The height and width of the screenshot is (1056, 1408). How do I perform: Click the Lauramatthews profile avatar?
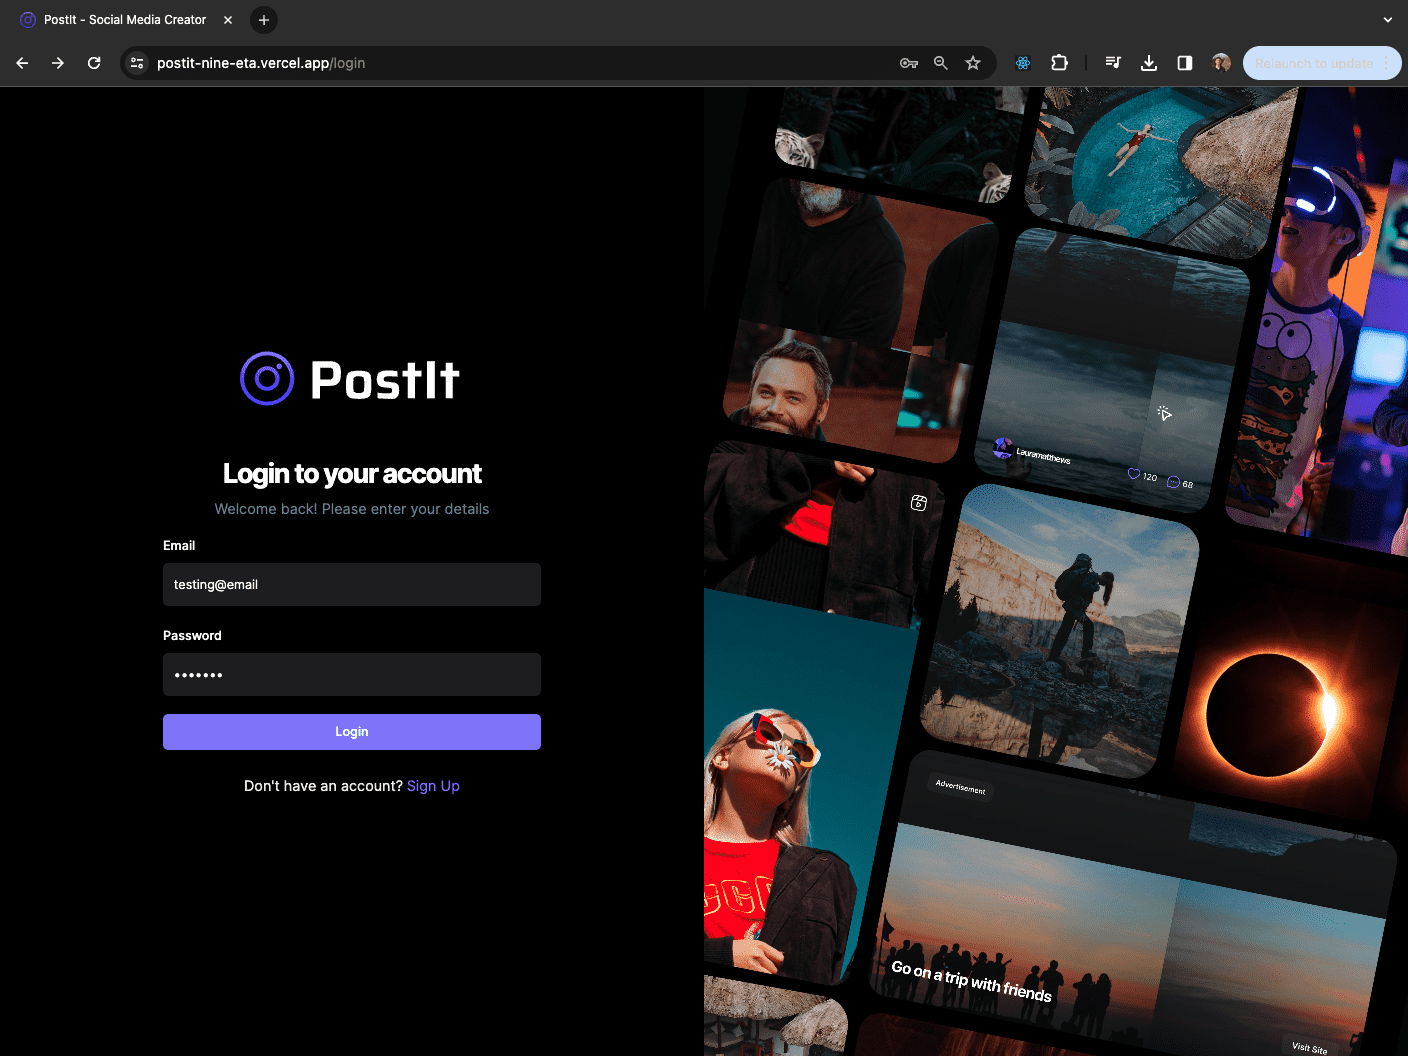(1002, 448)
